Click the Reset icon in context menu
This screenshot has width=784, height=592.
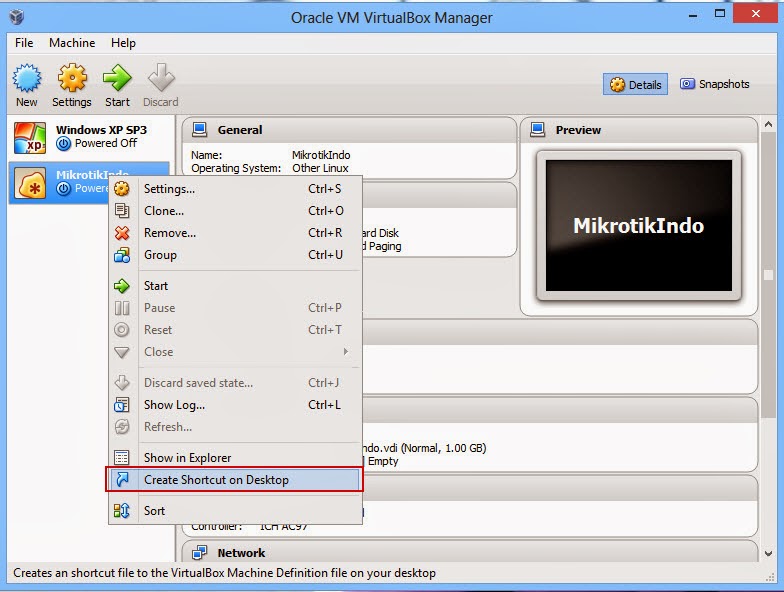click(122, 330)
